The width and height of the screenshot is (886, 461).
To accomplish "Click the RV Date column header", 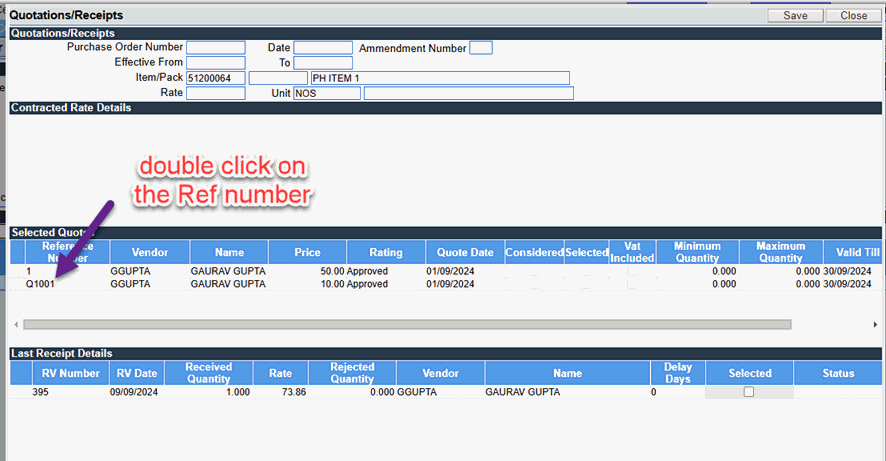I will pos(137,373).
